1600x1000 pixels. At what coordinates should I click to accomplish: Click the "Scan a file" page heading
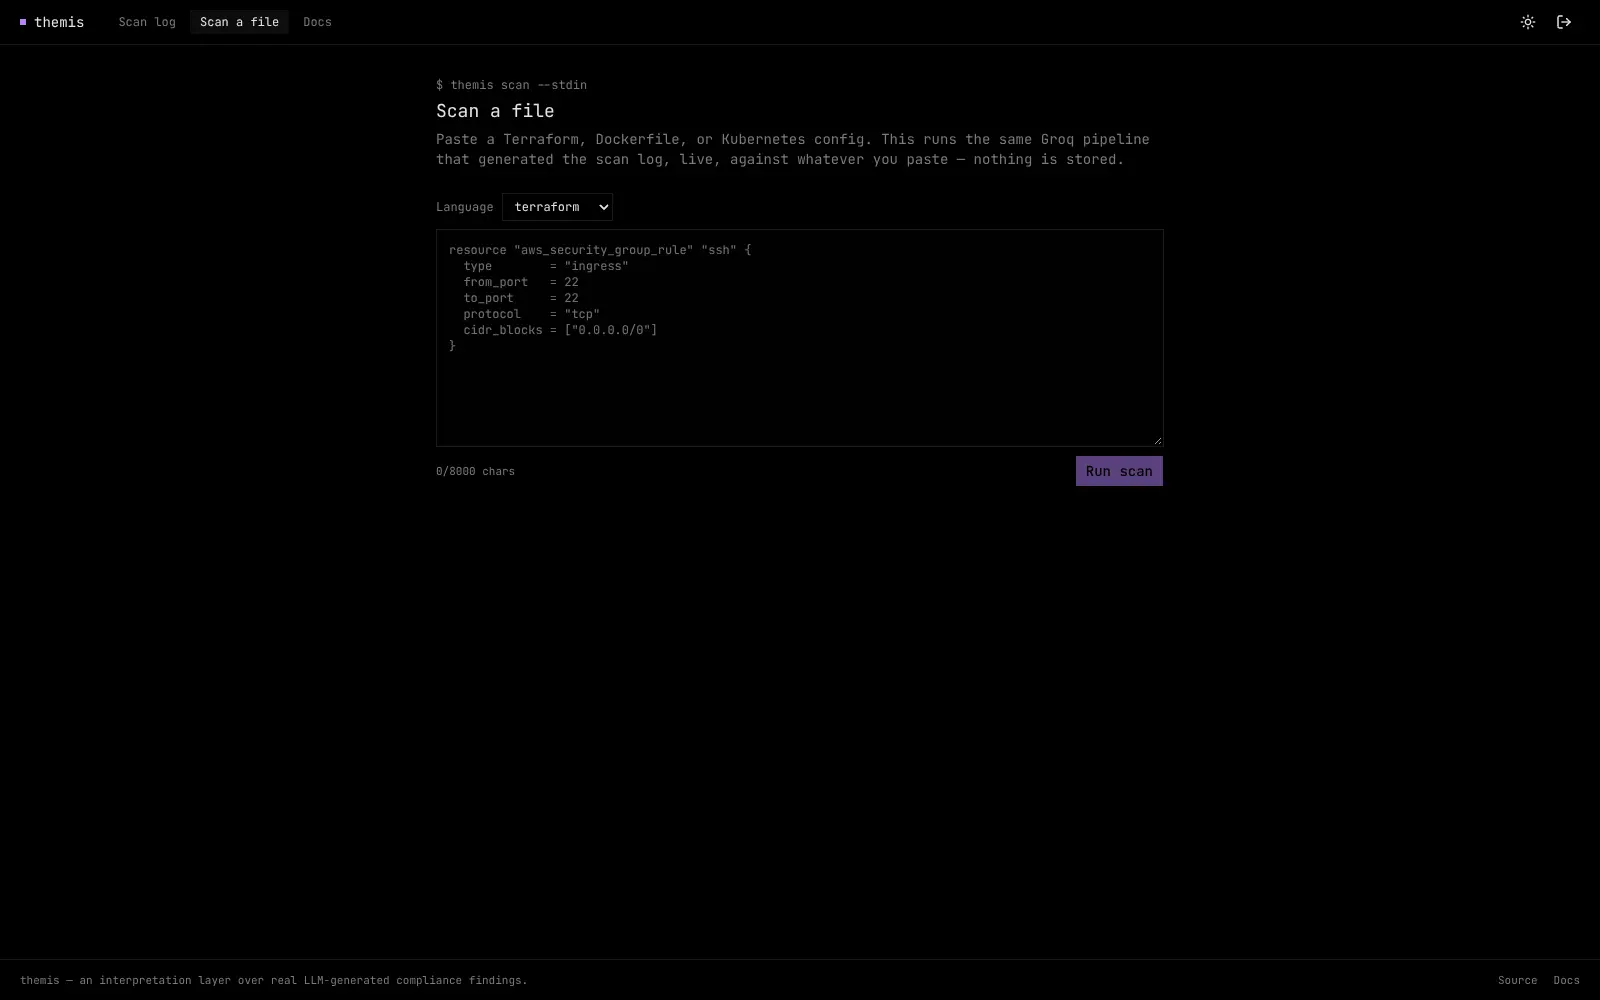495,111
